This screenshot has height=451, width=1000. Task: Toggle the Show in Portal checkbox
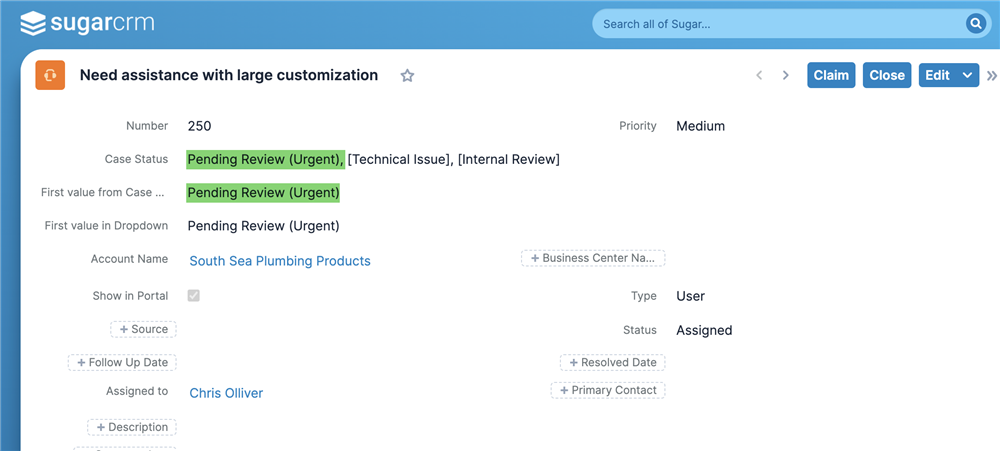coord(193,295)
